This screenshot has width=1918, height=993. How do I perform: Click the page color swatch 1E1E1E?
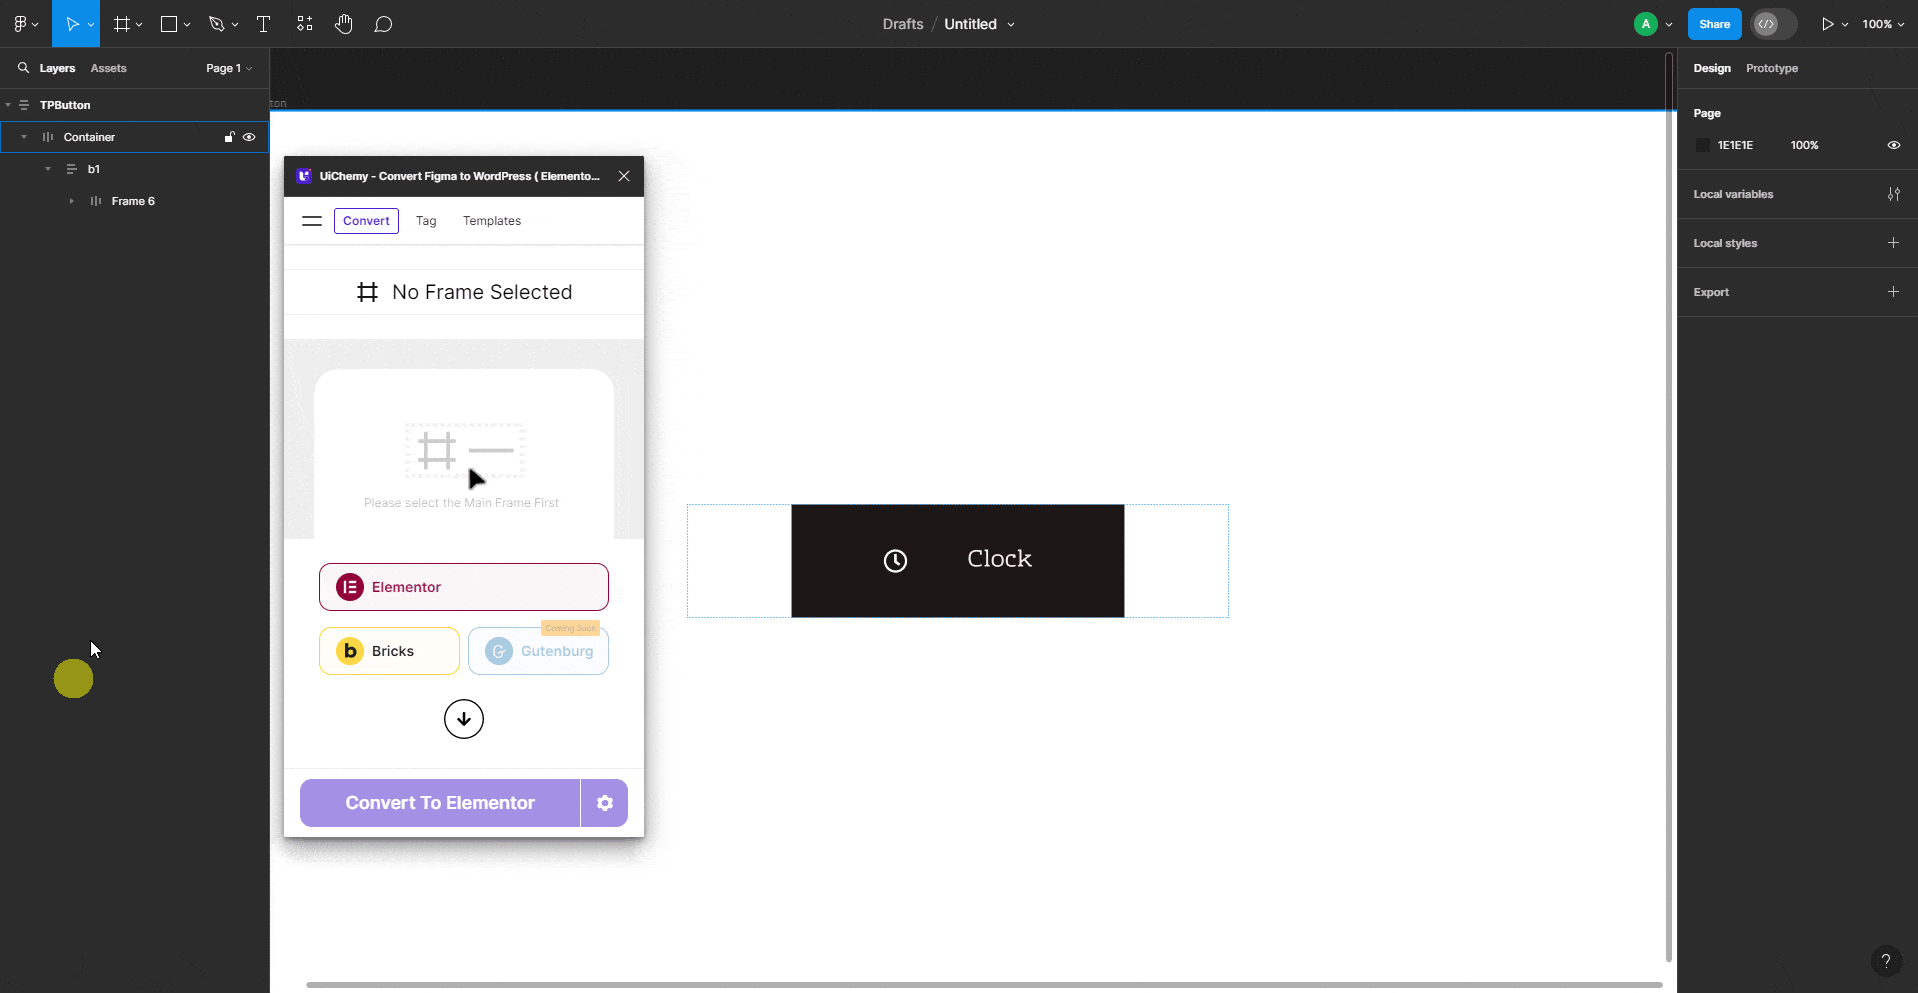coord(1702,145)
